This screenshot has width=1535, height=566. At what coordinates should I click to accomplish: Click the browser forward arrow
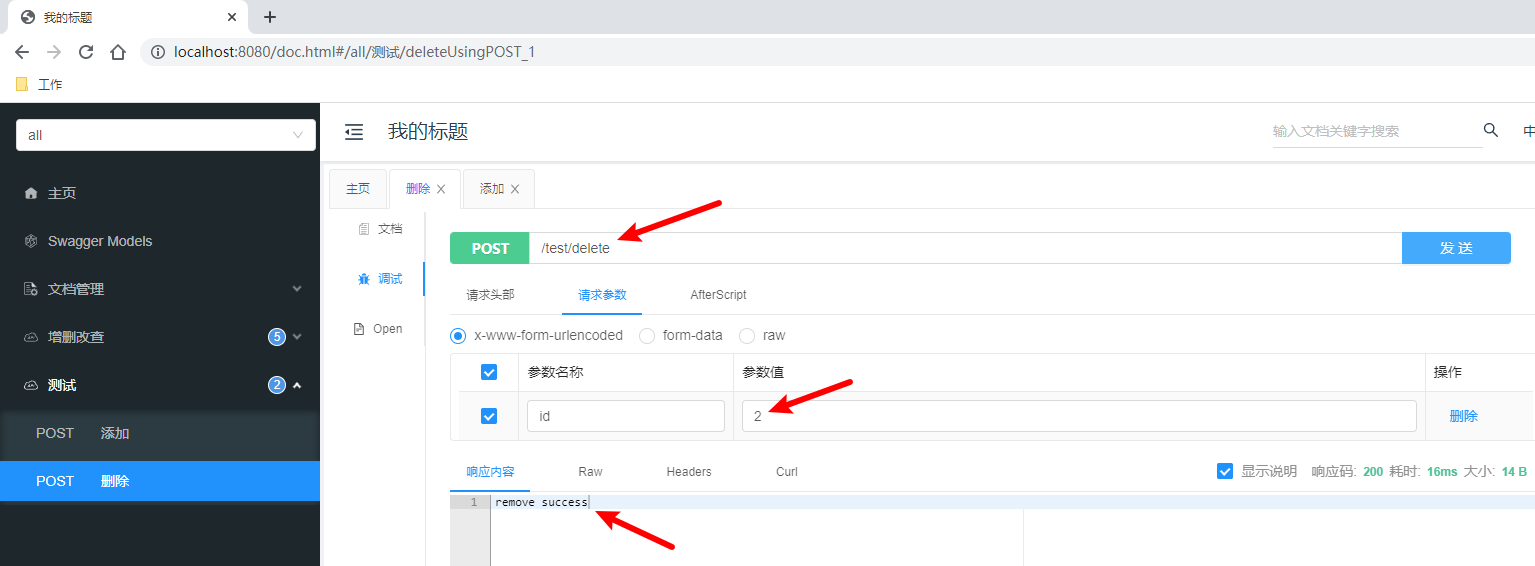coord(54,52)
